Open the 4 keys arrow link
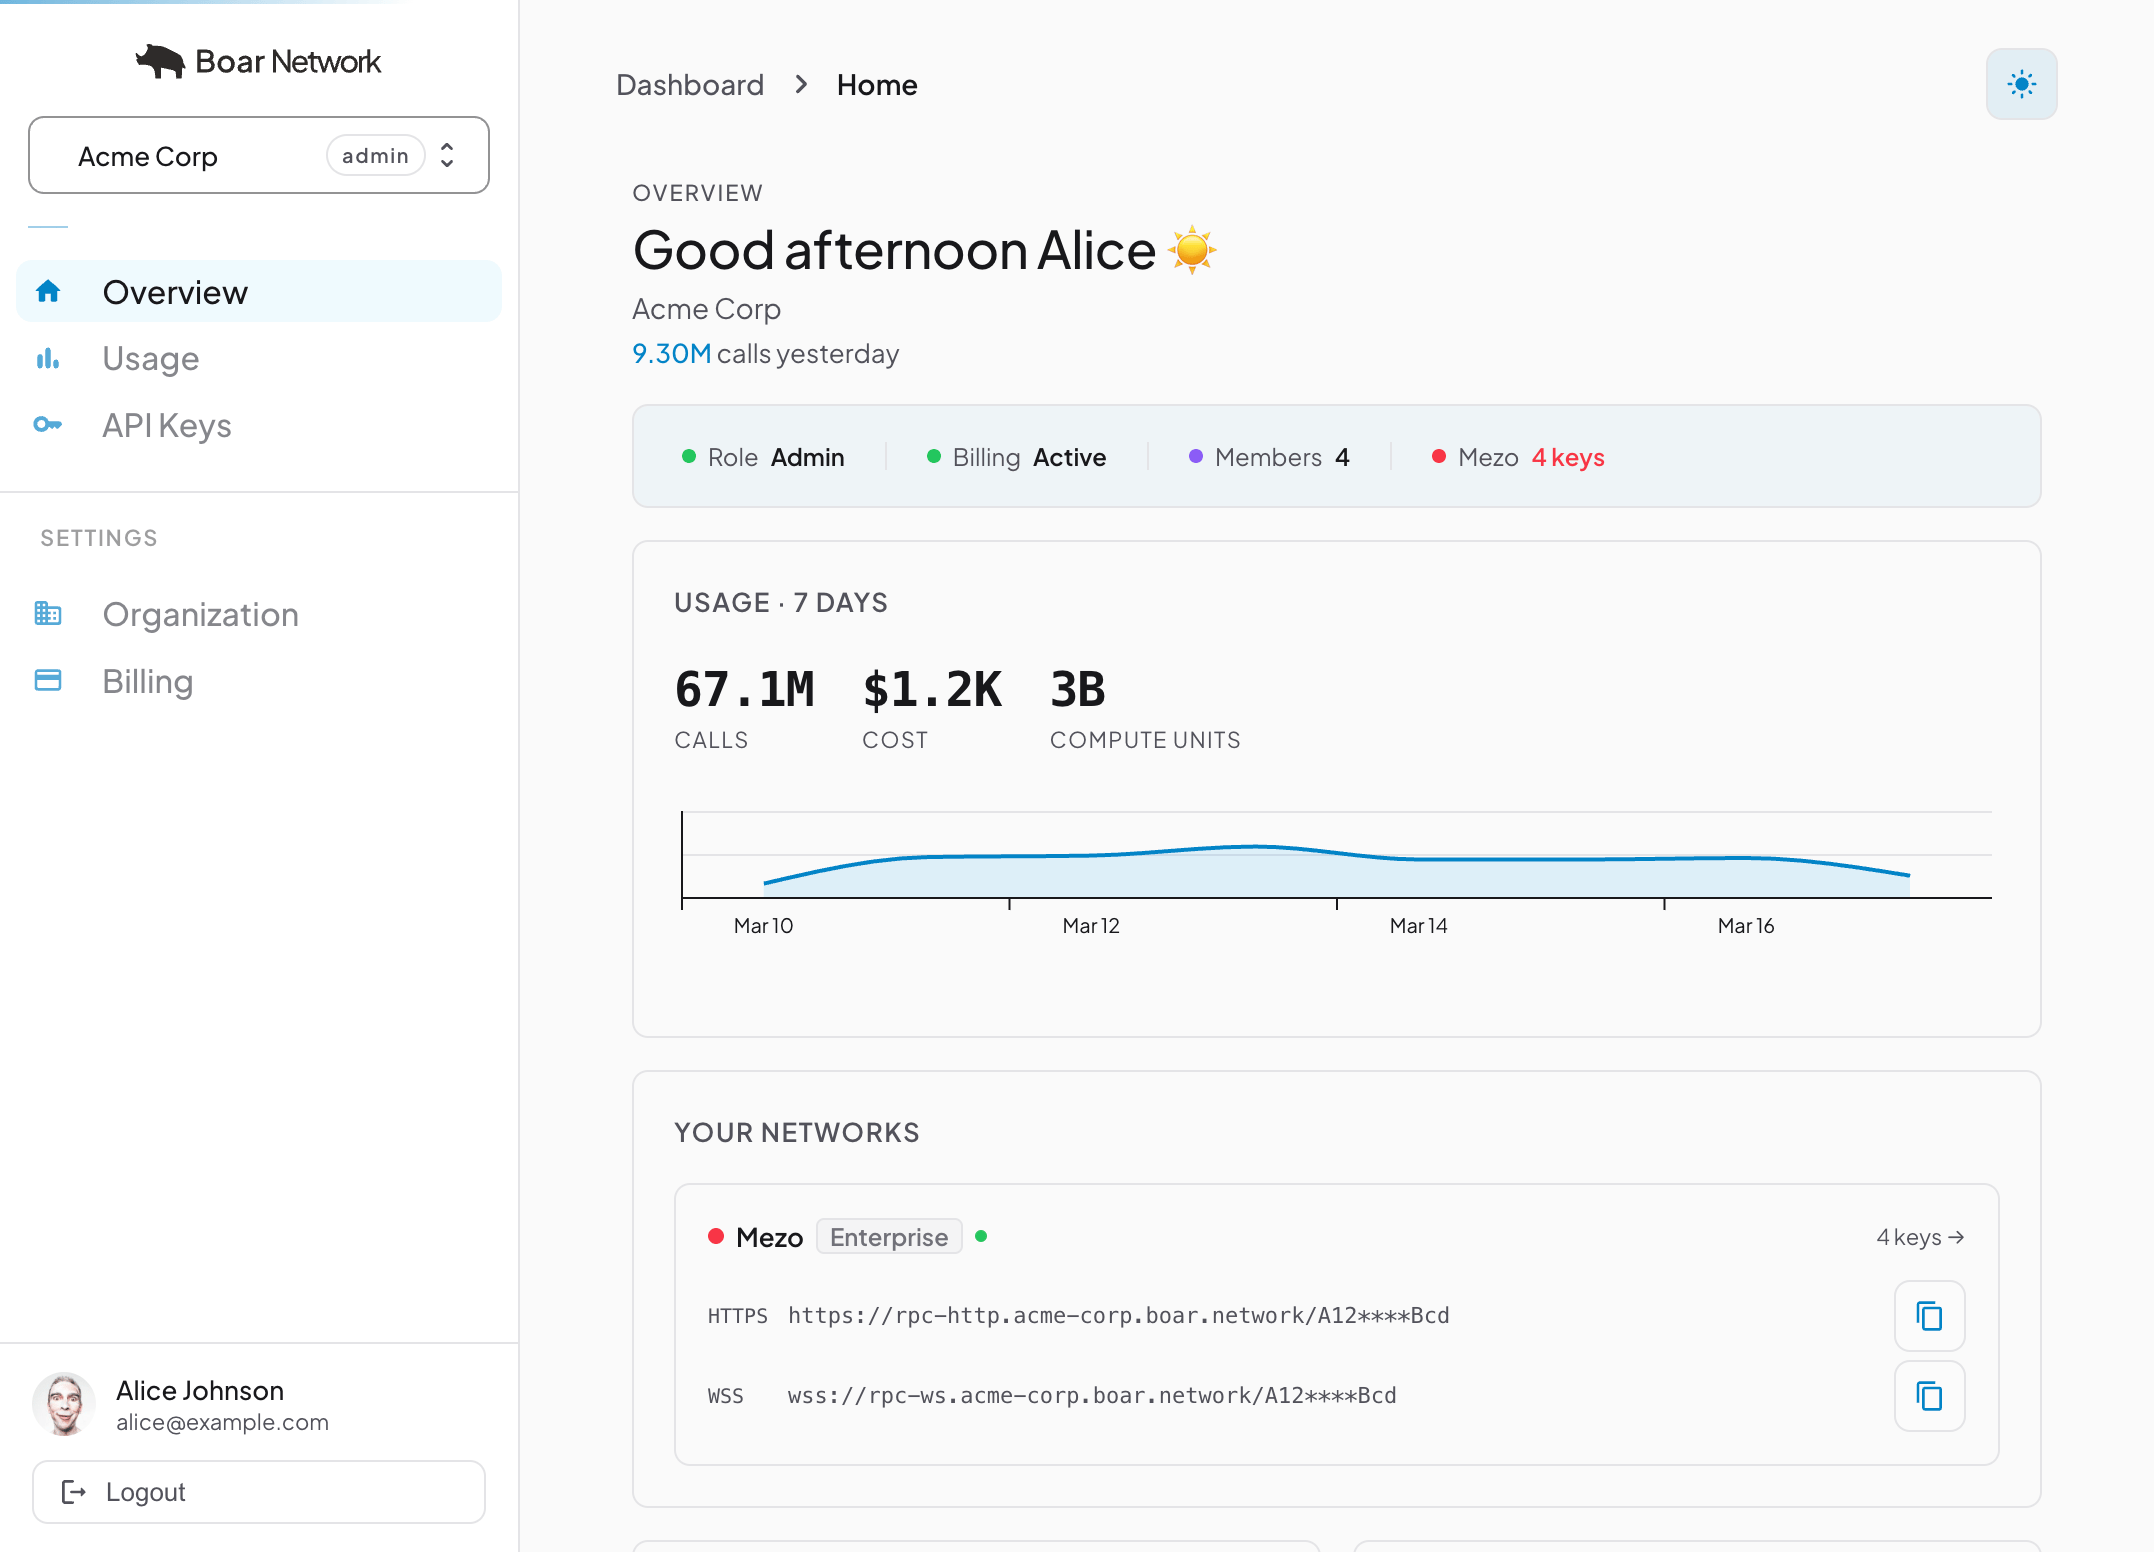The image size is (2154, 1552). point(1919,1238)
